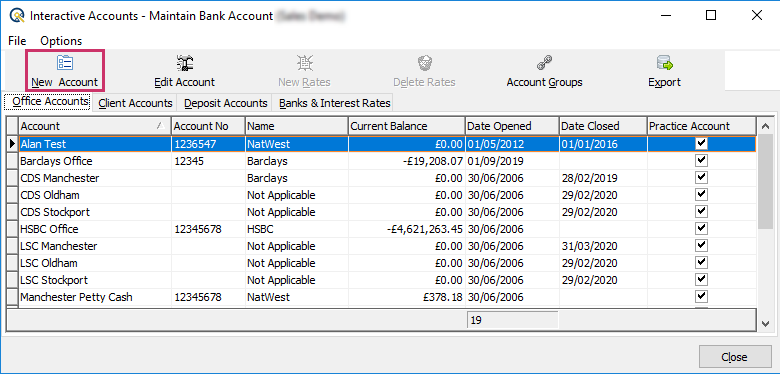Select the Barclays Office account row
This screenshot has width=780, height=374.
click(382, 161)
